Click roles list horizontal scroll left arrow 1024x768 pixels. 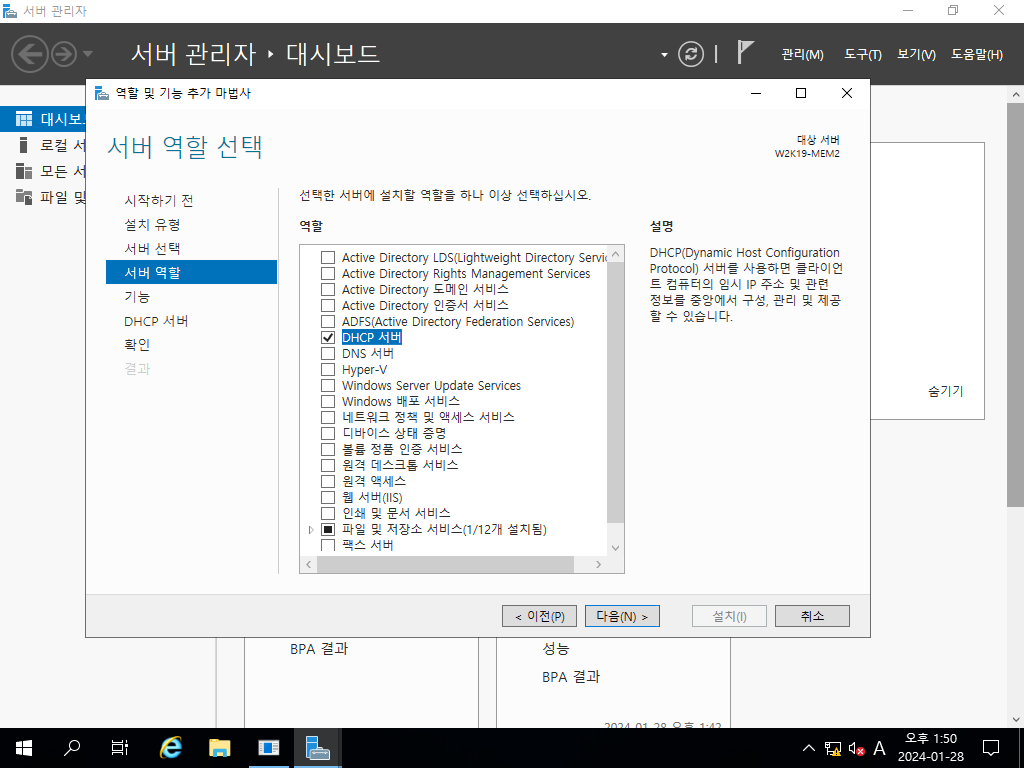308,564
